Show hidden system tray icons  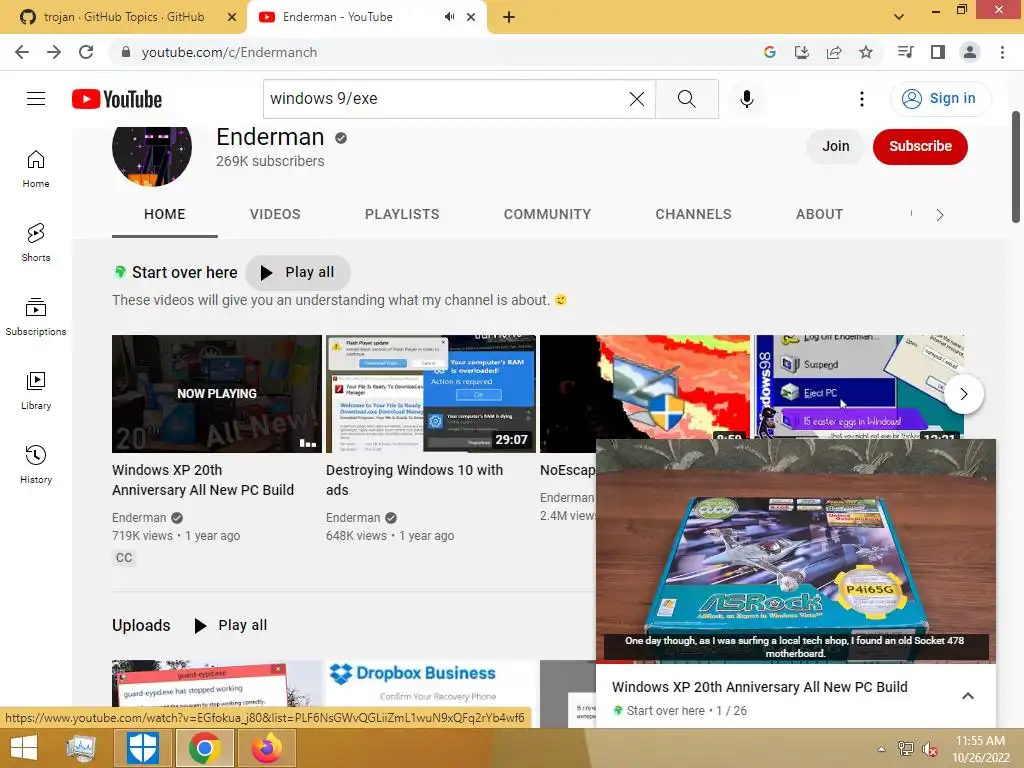882,749
